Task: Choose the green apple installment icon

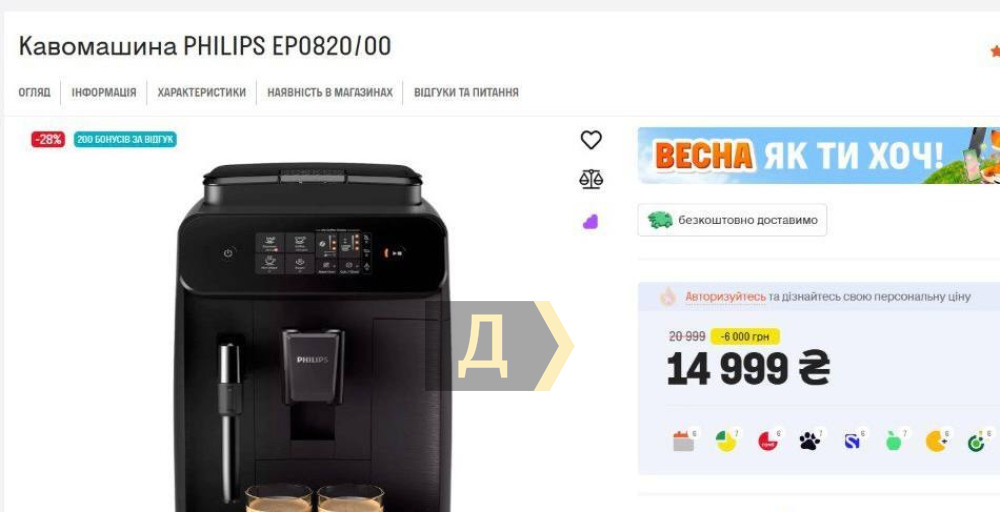Action: (894, 441)
